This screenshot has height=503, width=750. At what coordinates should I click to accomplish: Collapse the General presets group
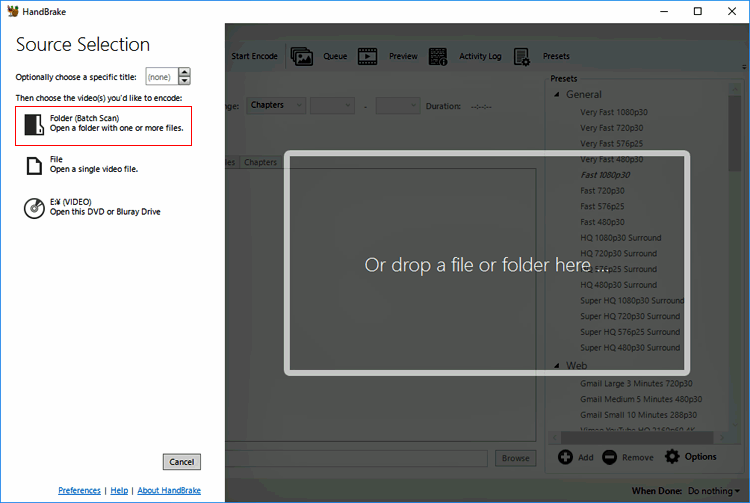(557, 95)
